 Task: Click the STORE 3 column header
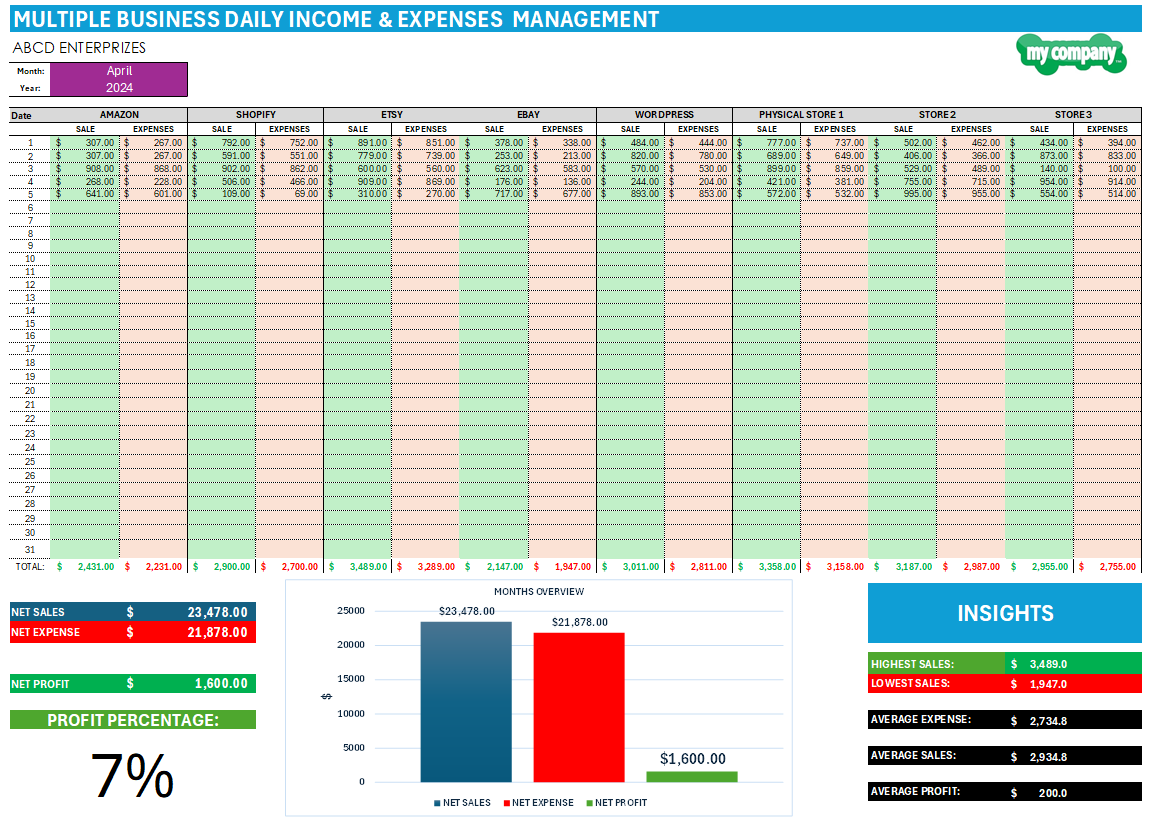pyautogui.click(x=1073, y=115)
